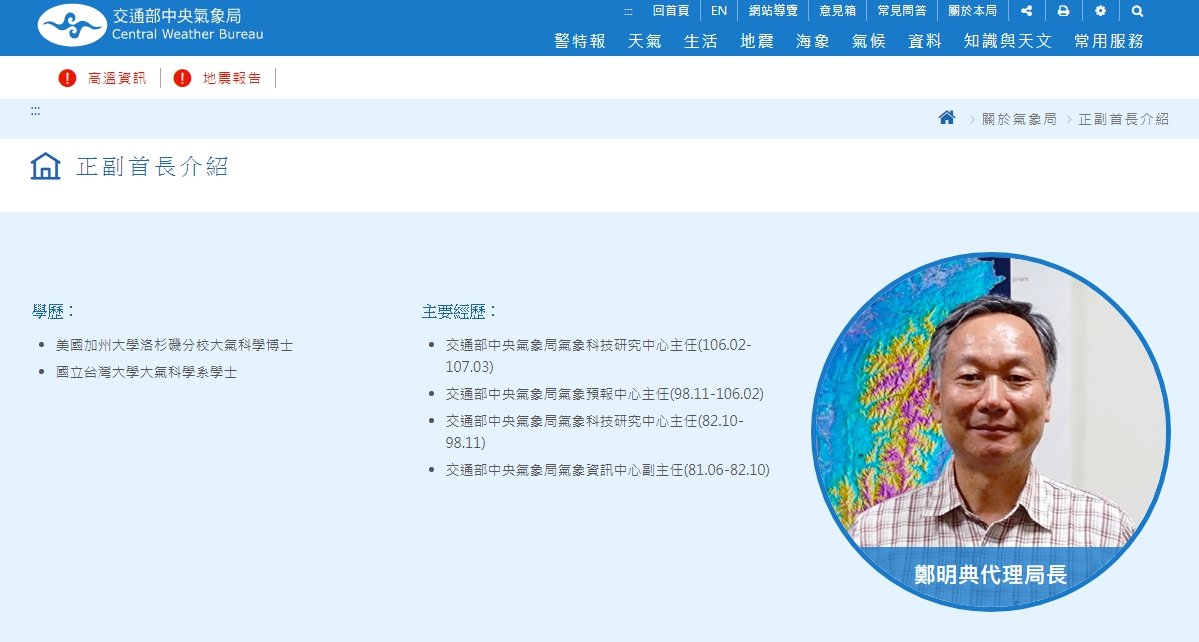Image resolution: width=1199 pixels, height=642 pixels.
Task: Click the print icon
Action: coord(1064,11)
